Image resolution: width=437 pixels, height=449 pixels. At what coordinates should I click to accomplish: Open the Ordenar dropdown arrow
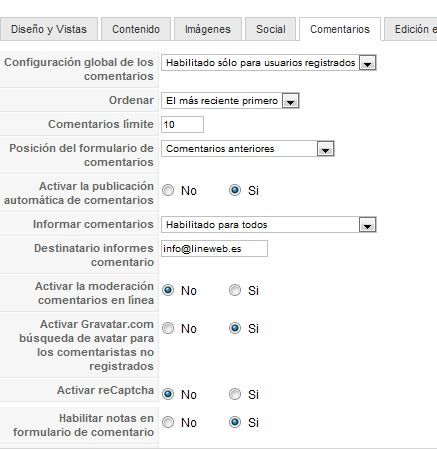tap(290, 101)
